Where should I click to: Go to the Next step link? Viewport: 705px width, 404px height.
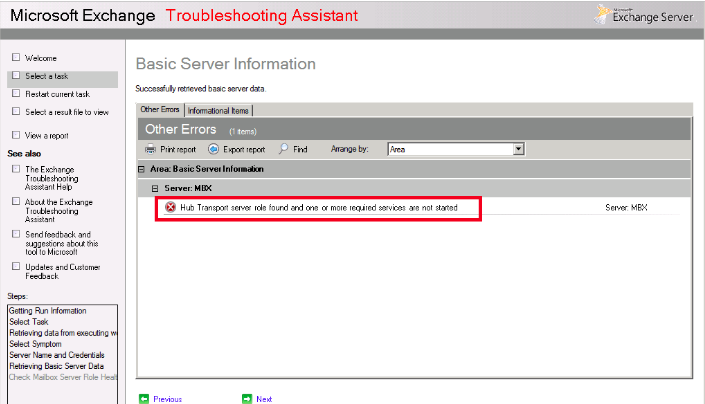264,399
